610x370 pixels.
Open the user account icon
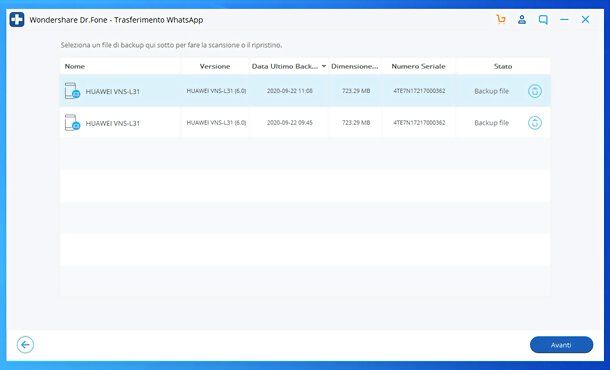coord(522,19)
